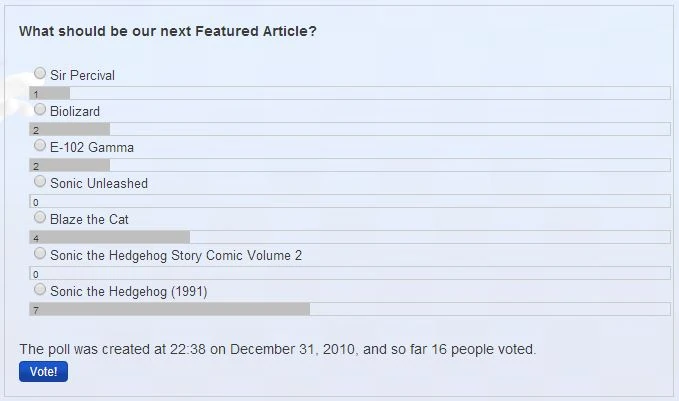Choose the Biolizard radio option
The image size is (679, 401).
[x=40, y=110]
